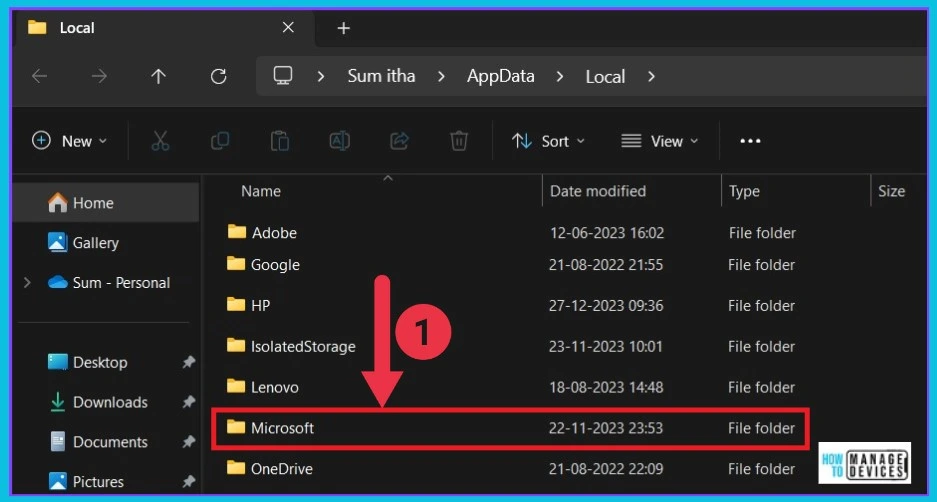Click the This PC monitor icon in address bar
The height and width of the screenshot is (502, 937).
click(x=283, y=75)
